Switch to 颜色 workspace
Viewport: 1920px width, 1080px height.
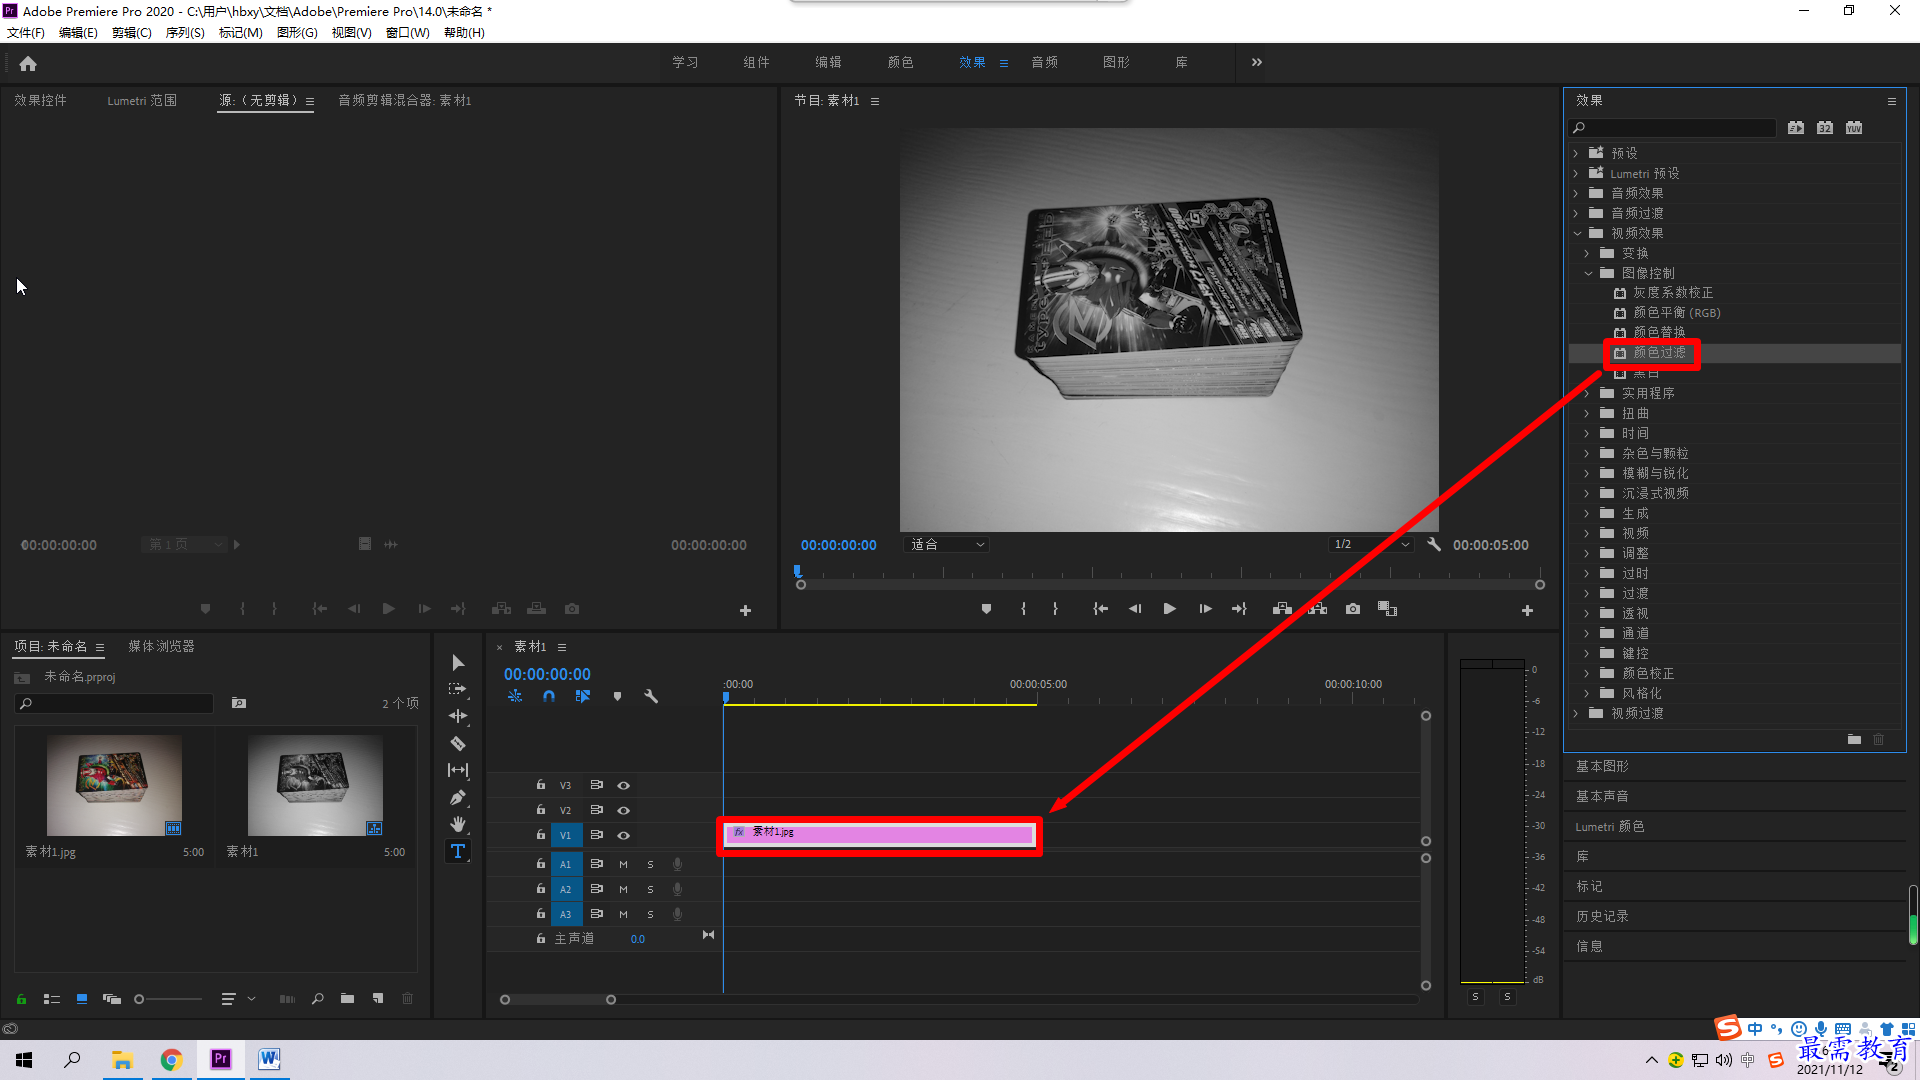coord(900,62)
